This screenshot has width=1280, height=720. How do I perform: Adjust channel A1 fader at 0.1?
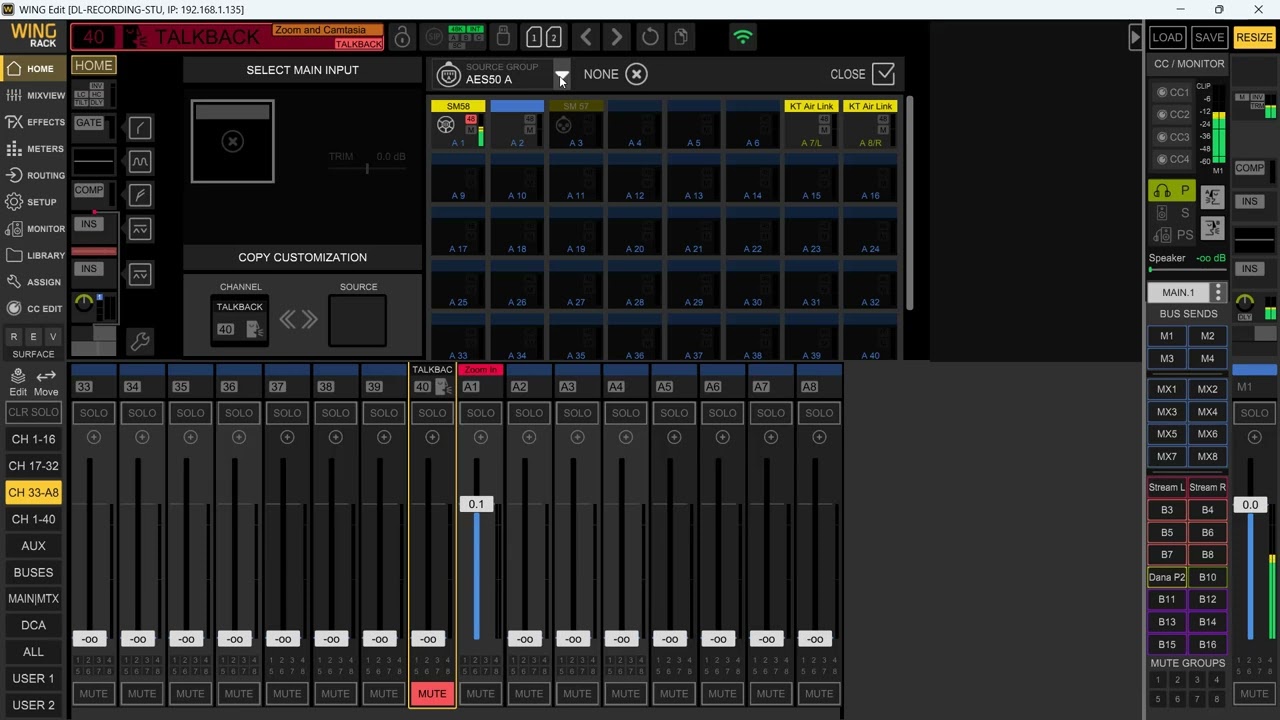[x=476, y=505]
